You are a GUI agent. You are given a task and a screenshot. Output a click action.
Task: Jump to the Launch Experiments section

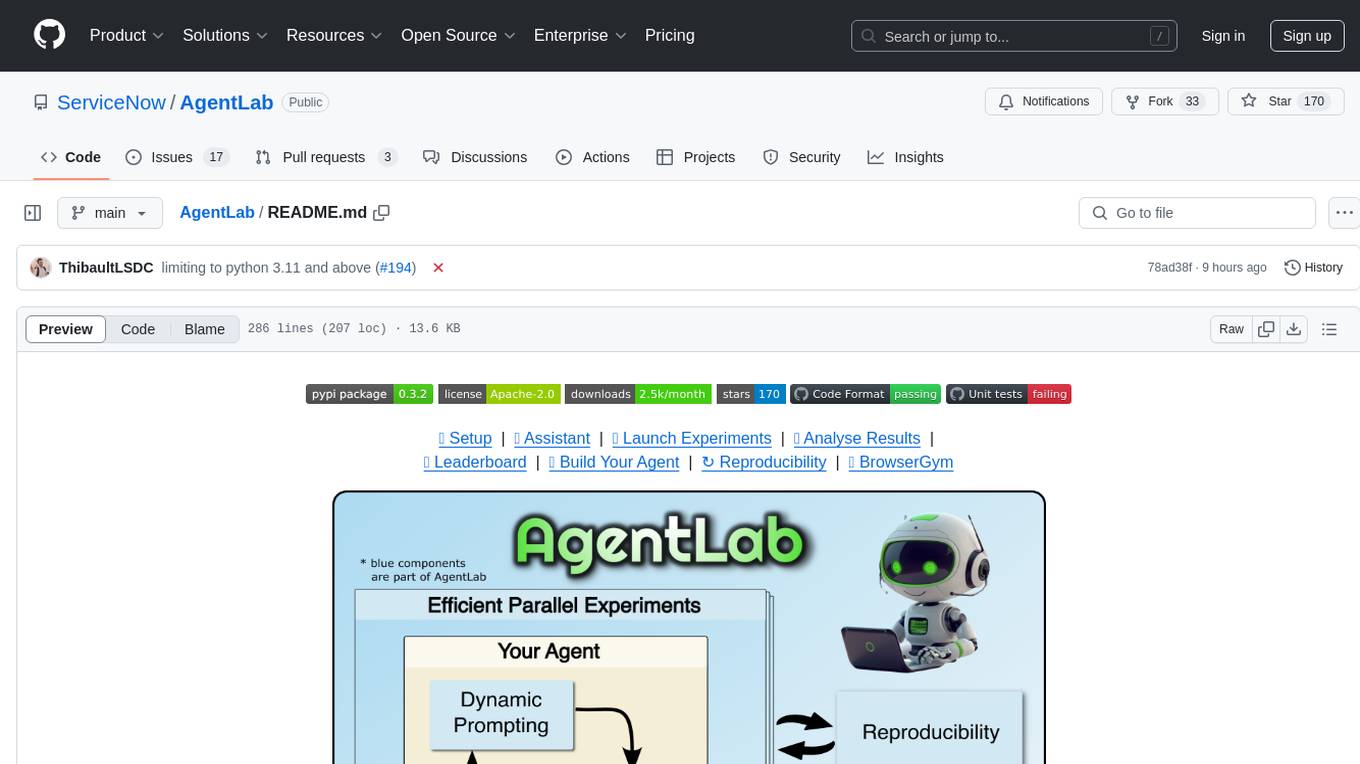692,438
